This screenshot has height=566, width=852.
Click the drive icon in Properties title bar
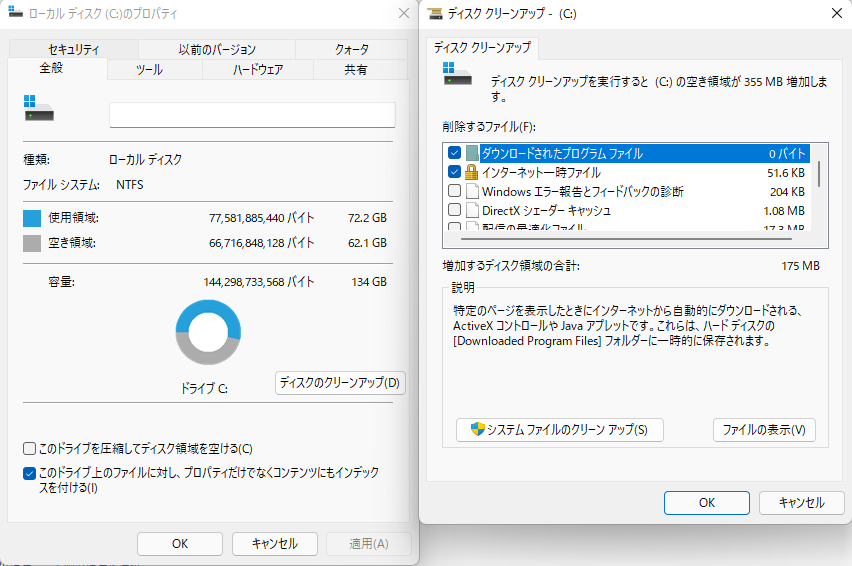[15, 11]
